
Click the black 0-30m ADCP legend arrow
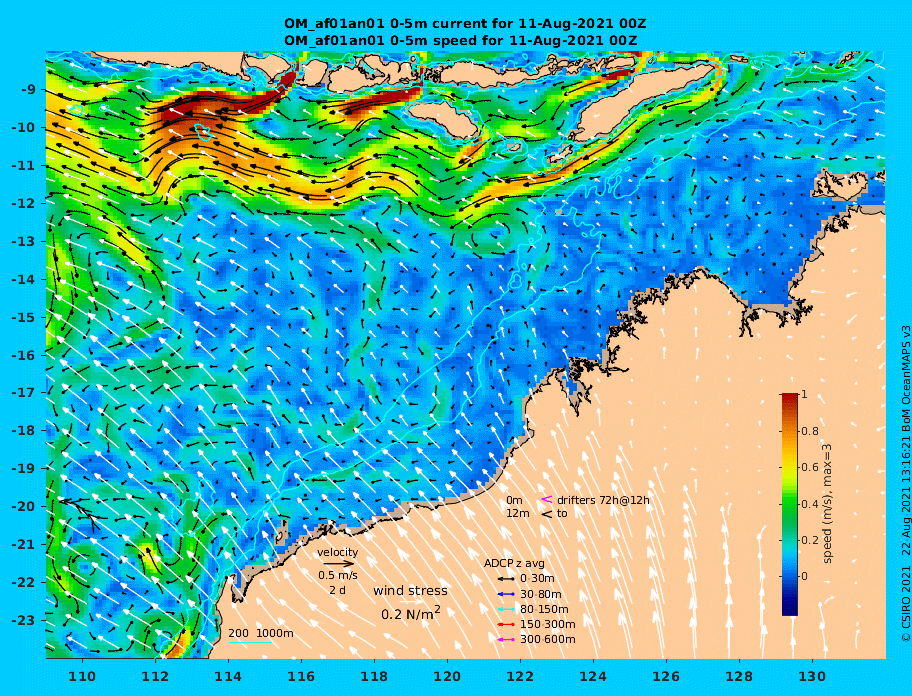(506, 579)
